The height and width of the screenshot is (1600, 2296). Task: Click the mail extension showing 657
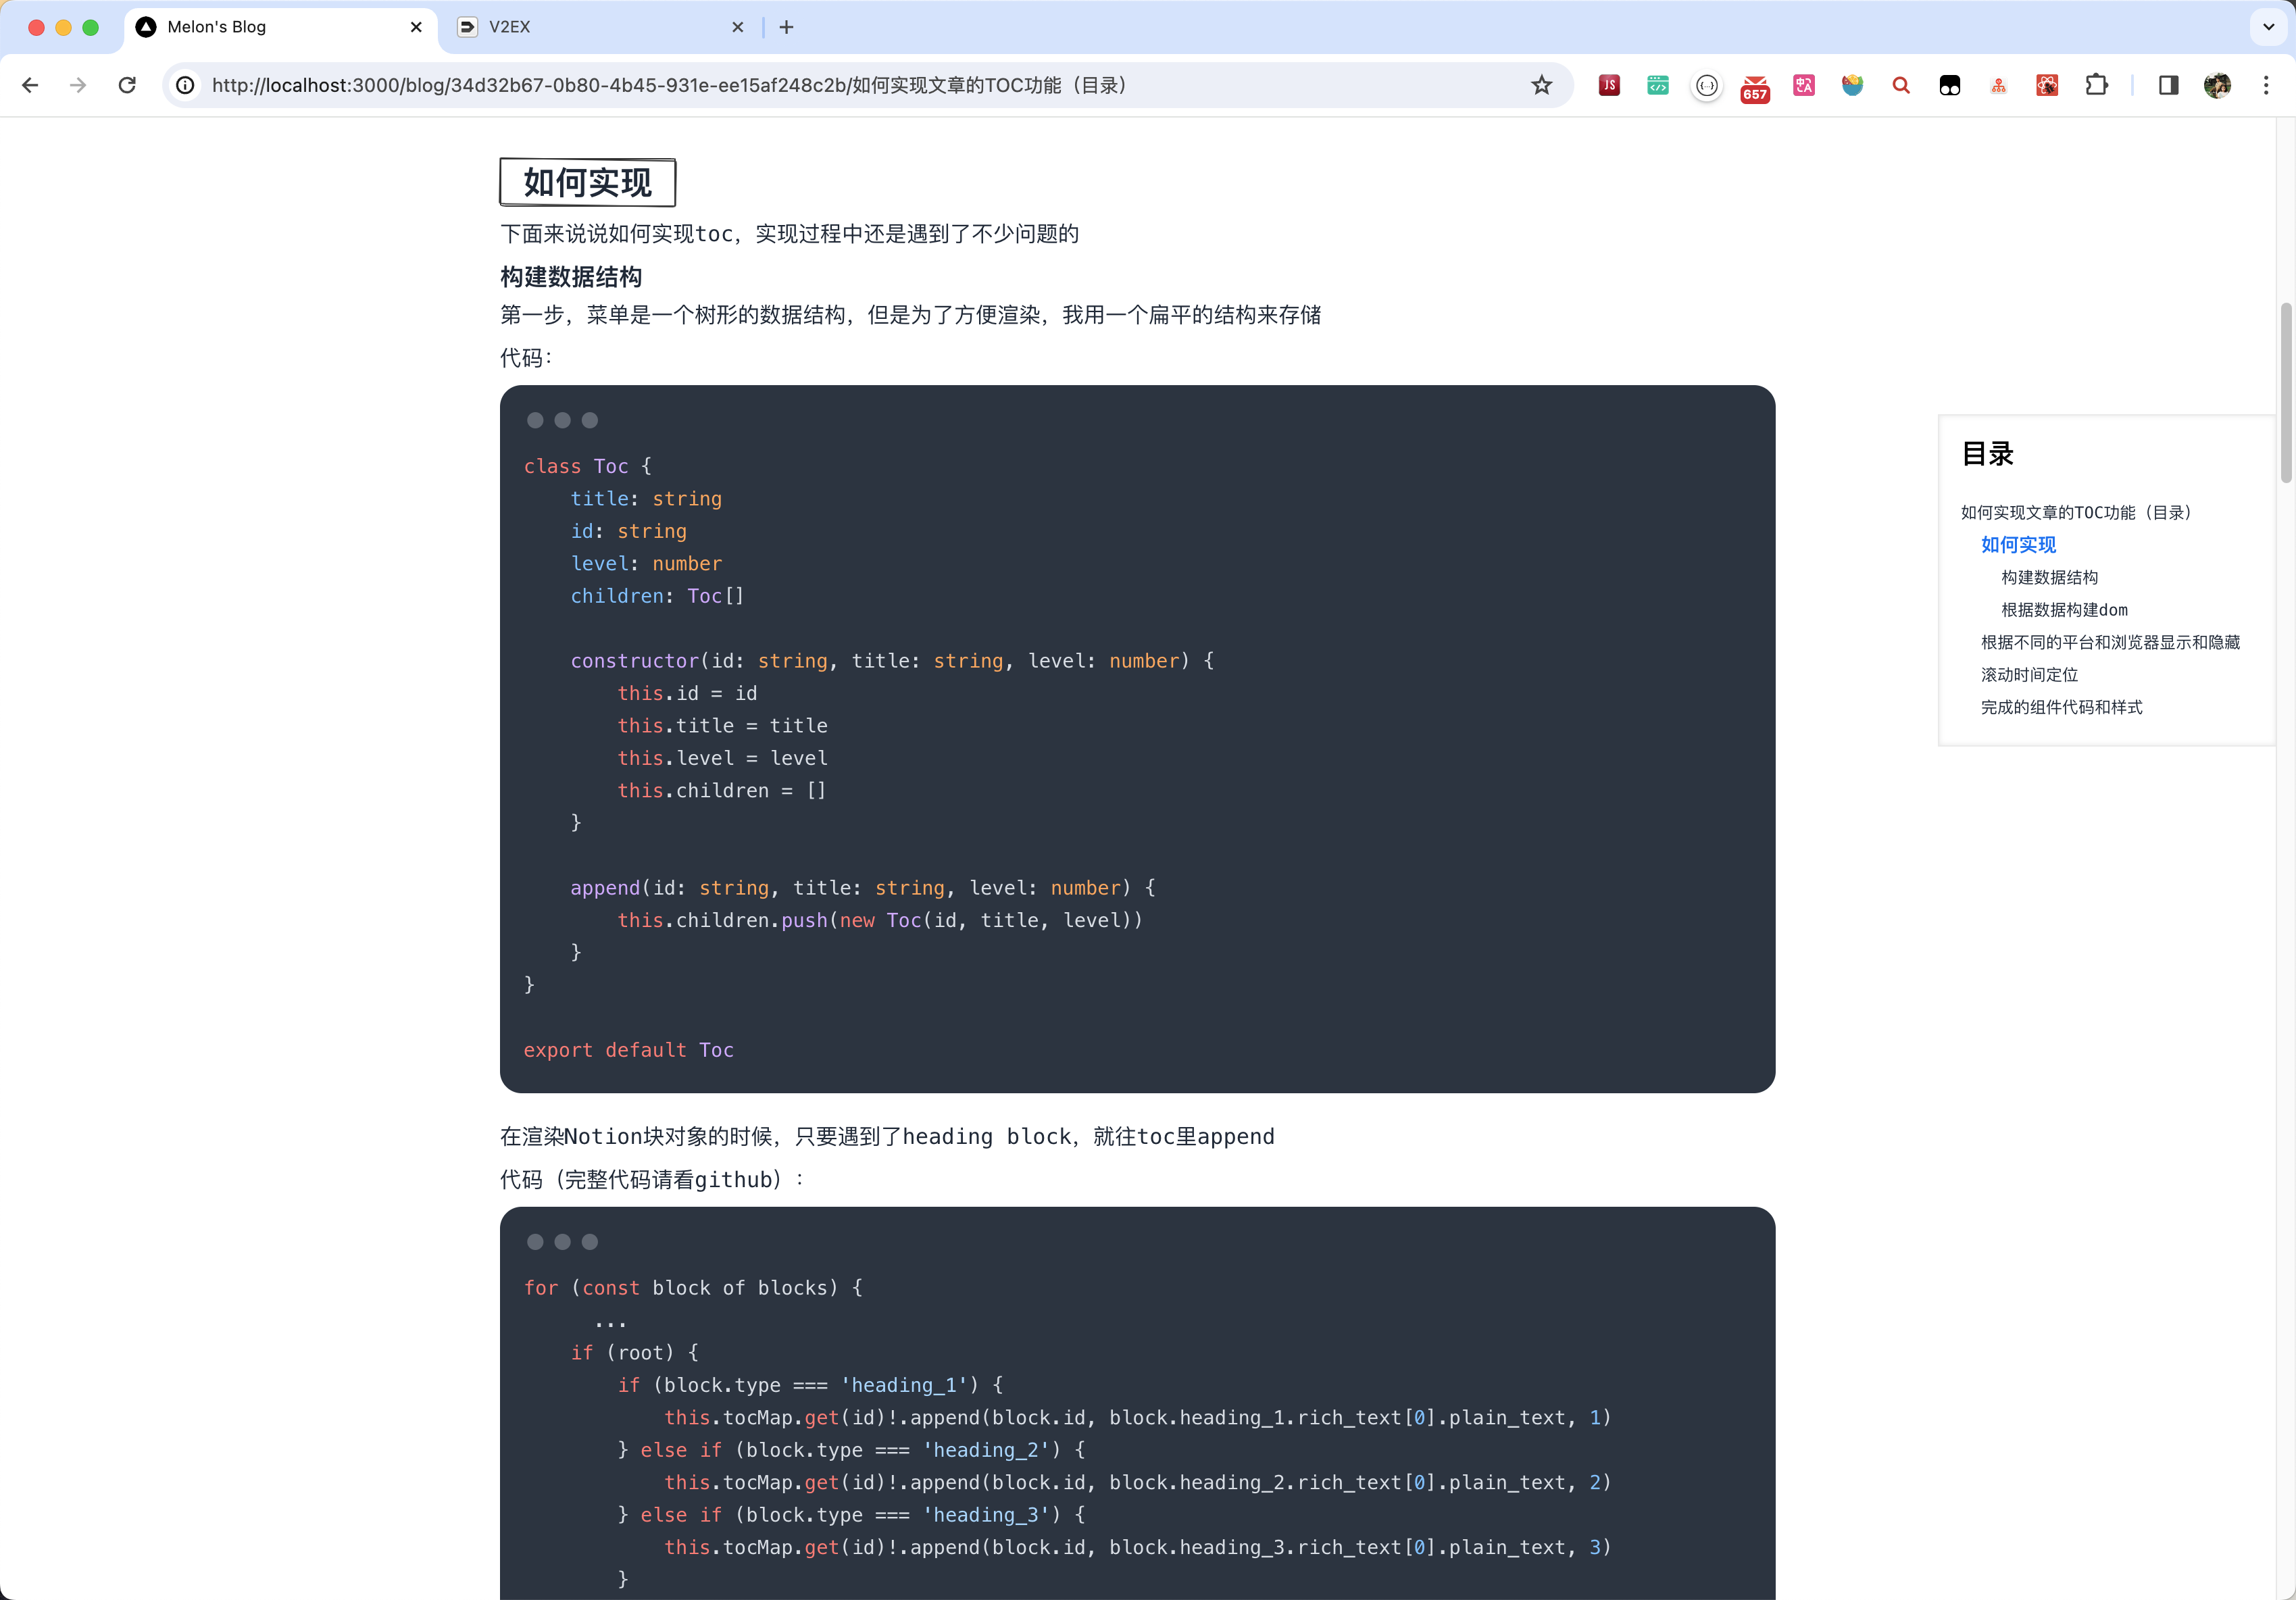click(x=1755, y=87)
